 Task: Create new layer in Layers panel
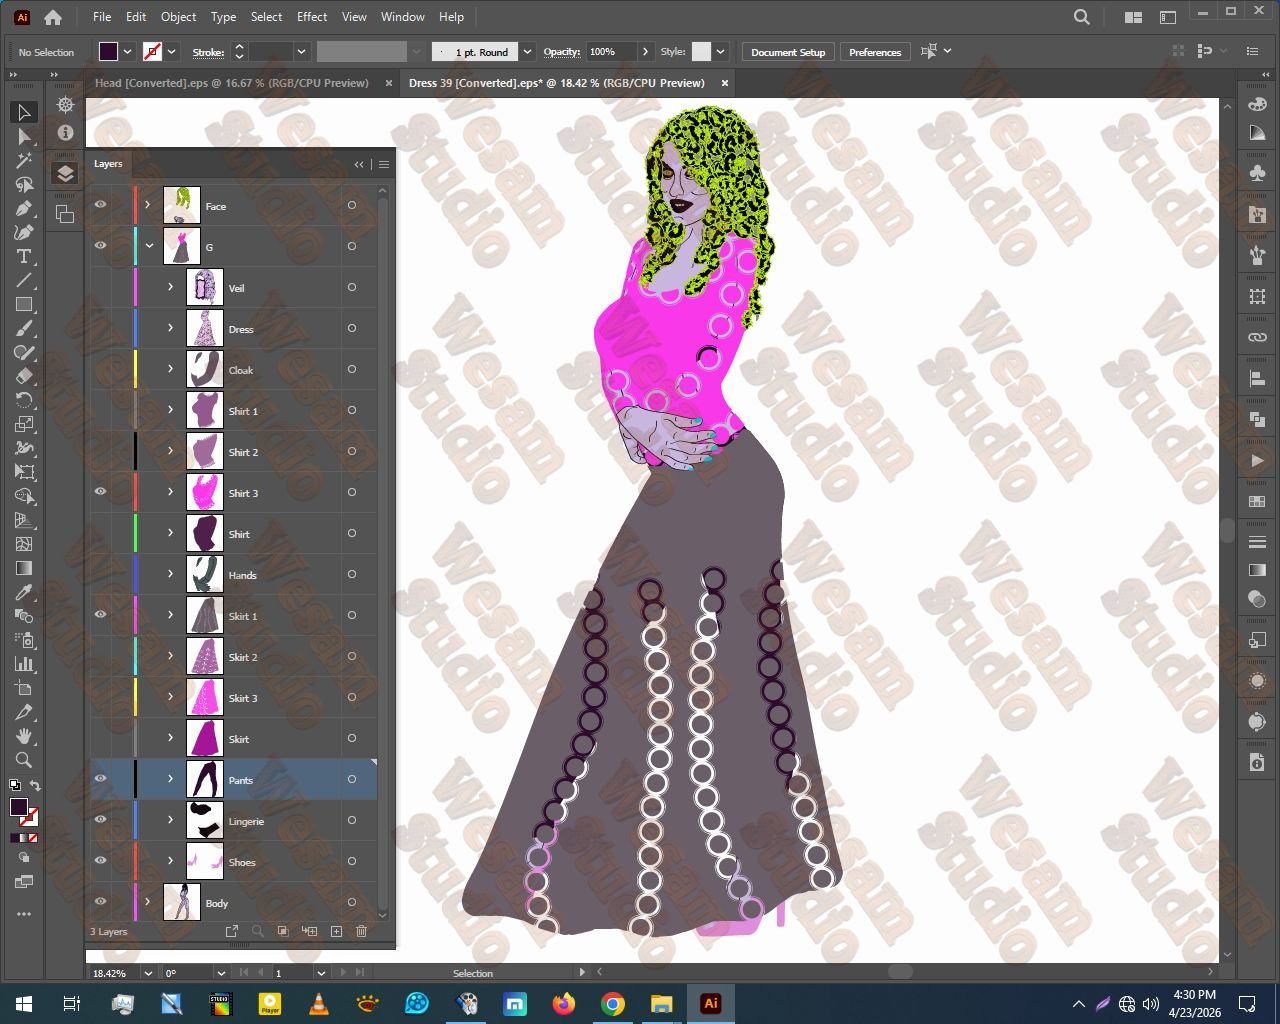[x=336, y=931]
